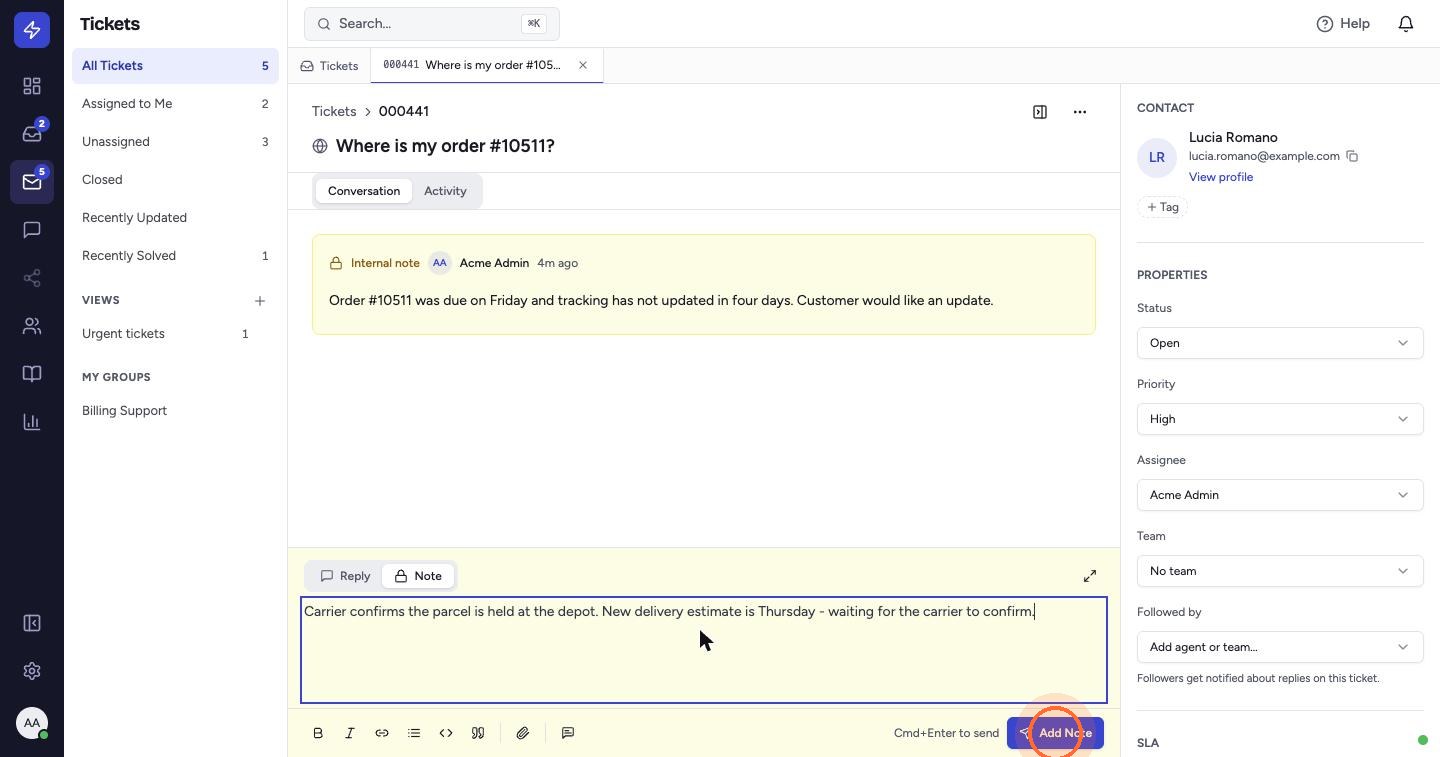Open Lucia Romano's View profile link

click(x=1221, y=177)
